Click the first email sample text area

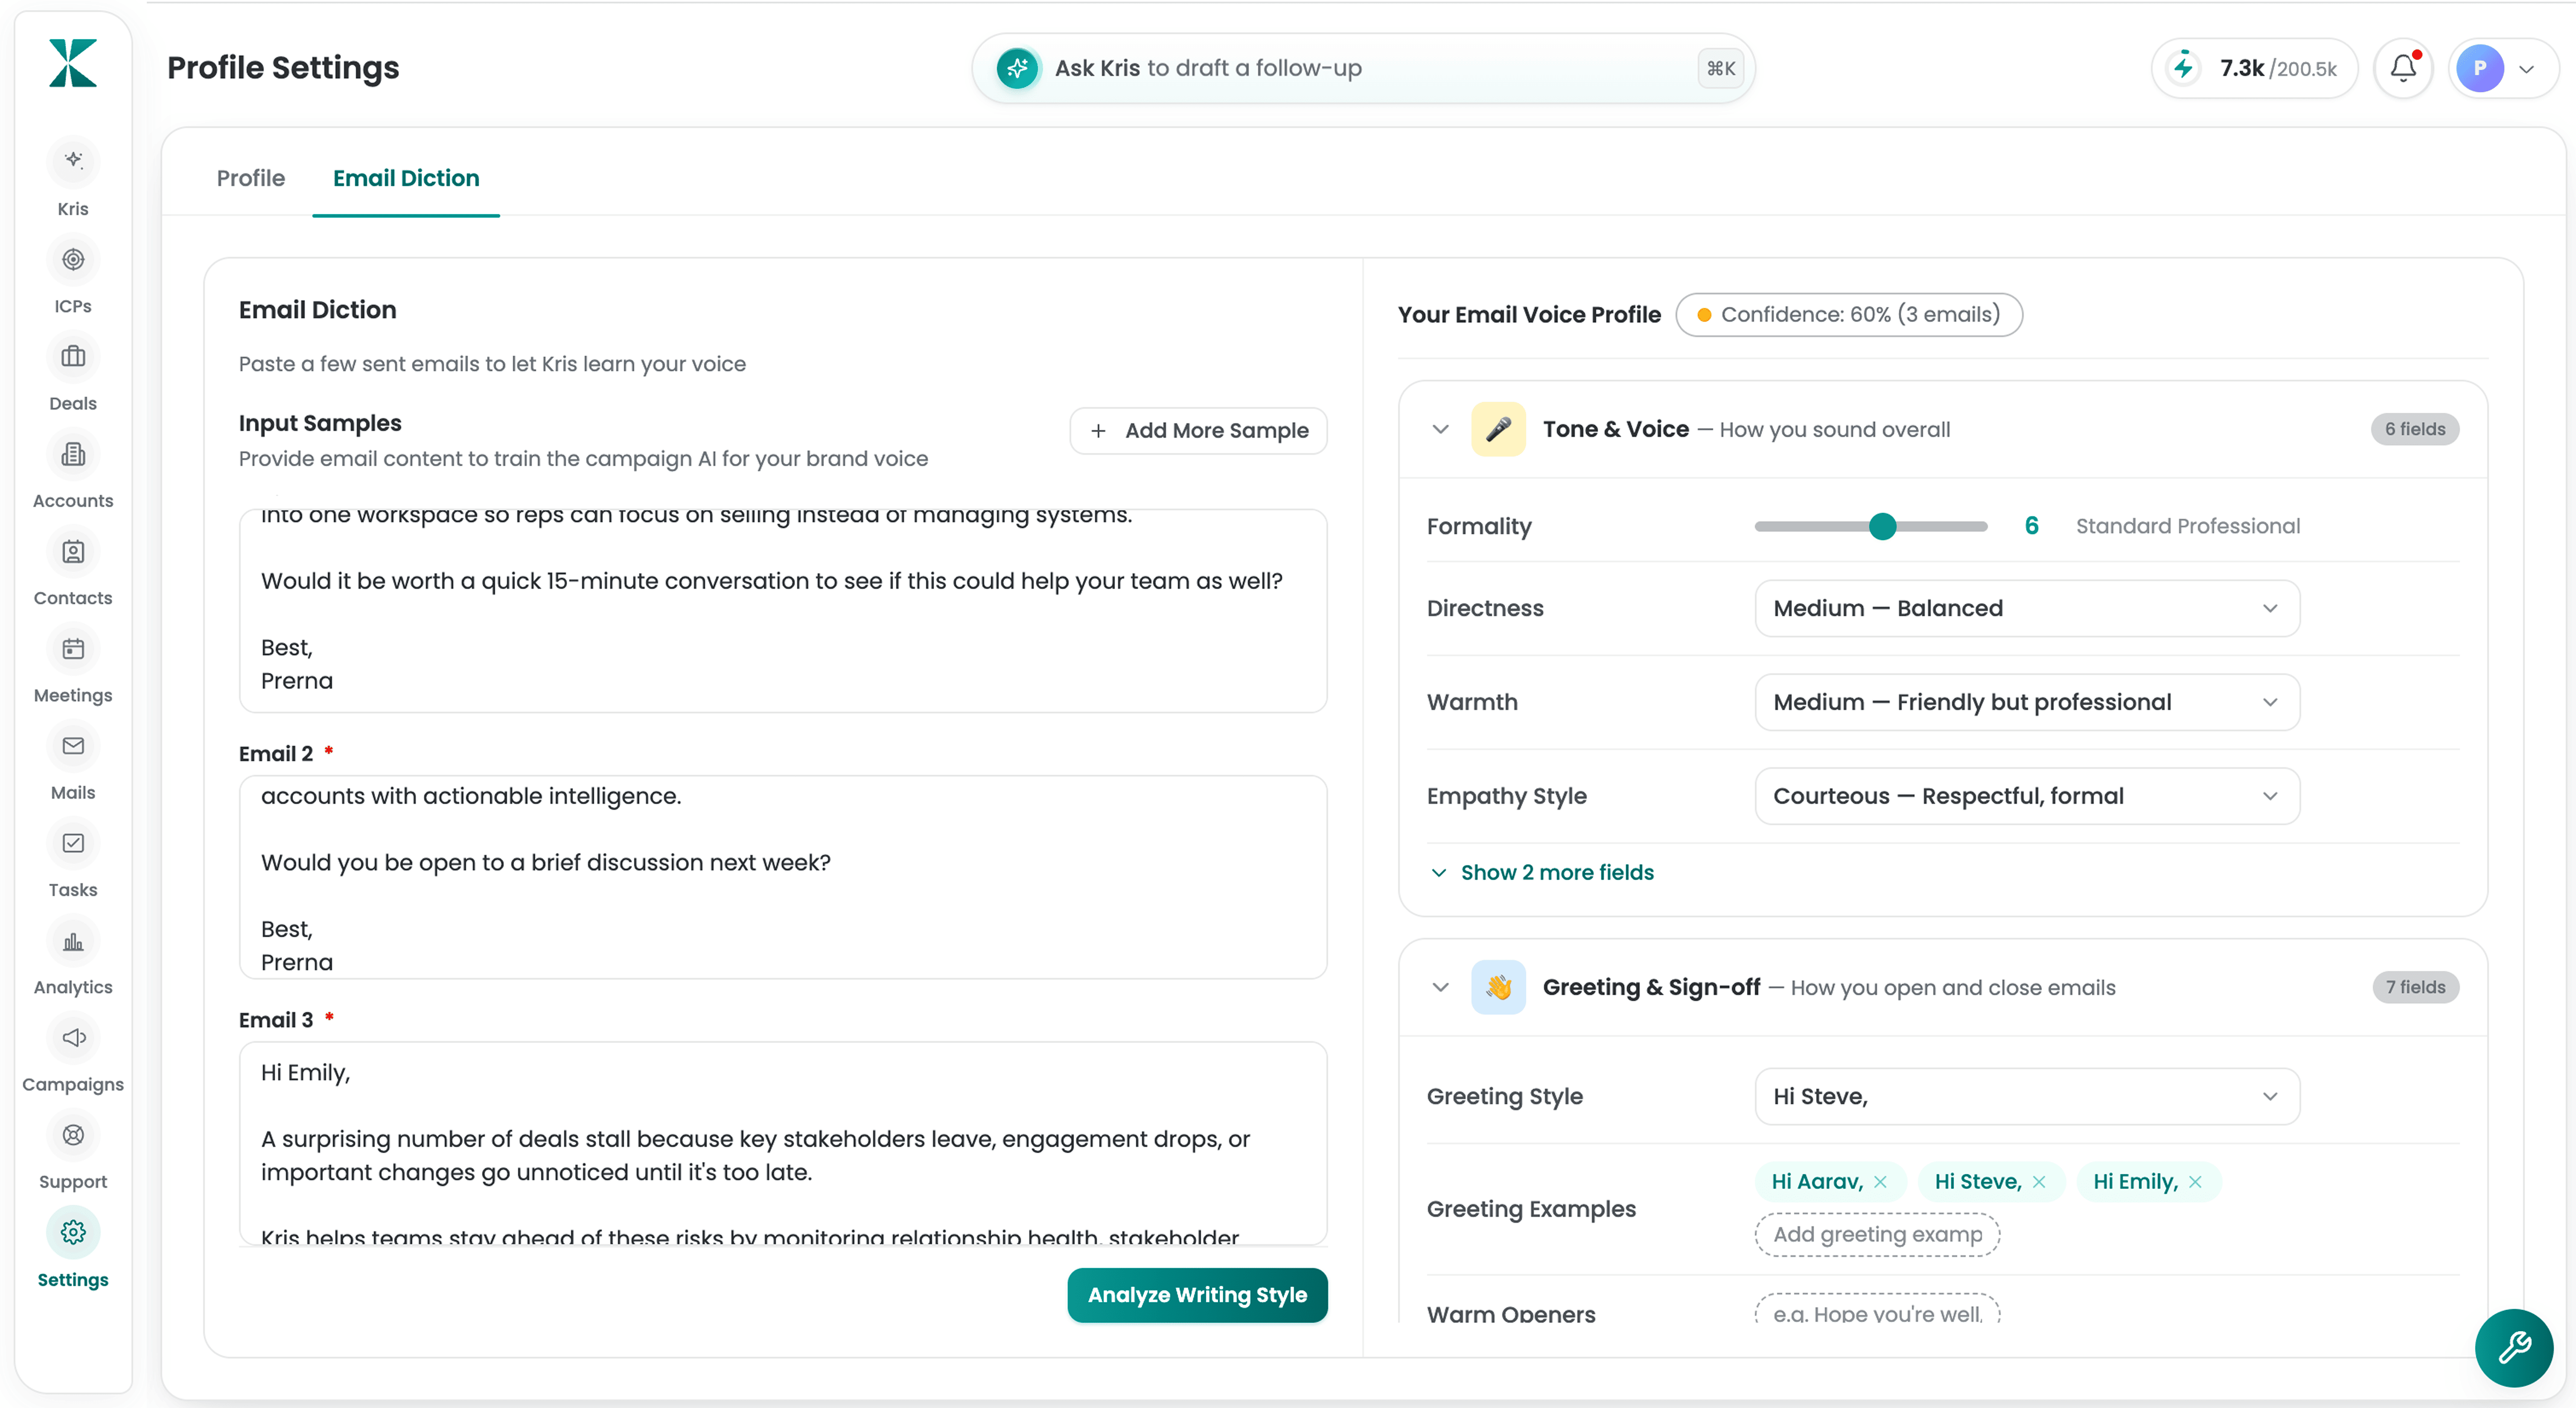(x=783, y=611)
